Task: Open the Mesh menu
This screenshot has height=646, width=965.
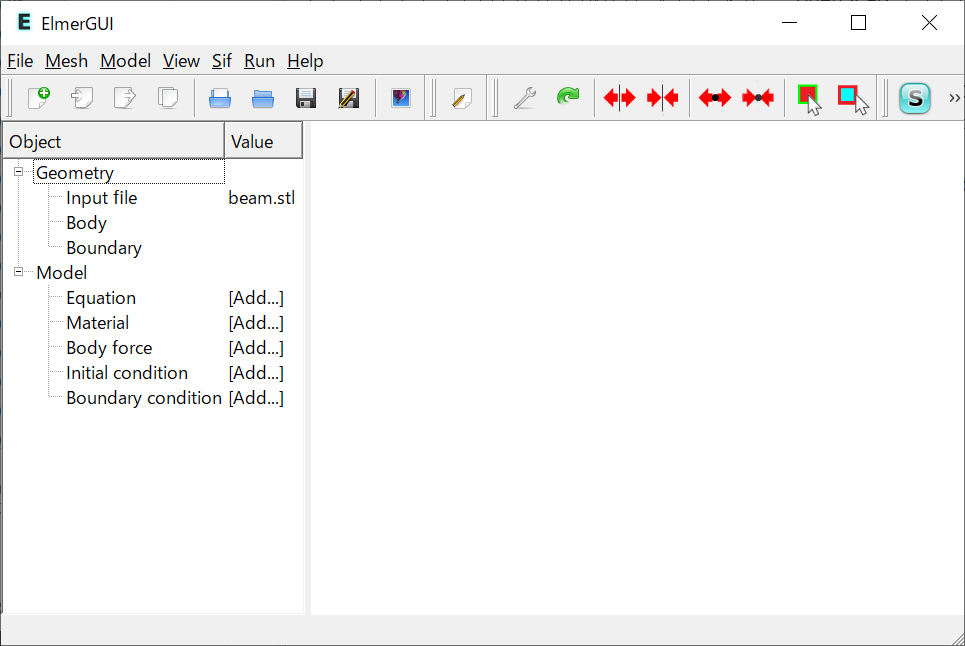Action: pos(66,61)
